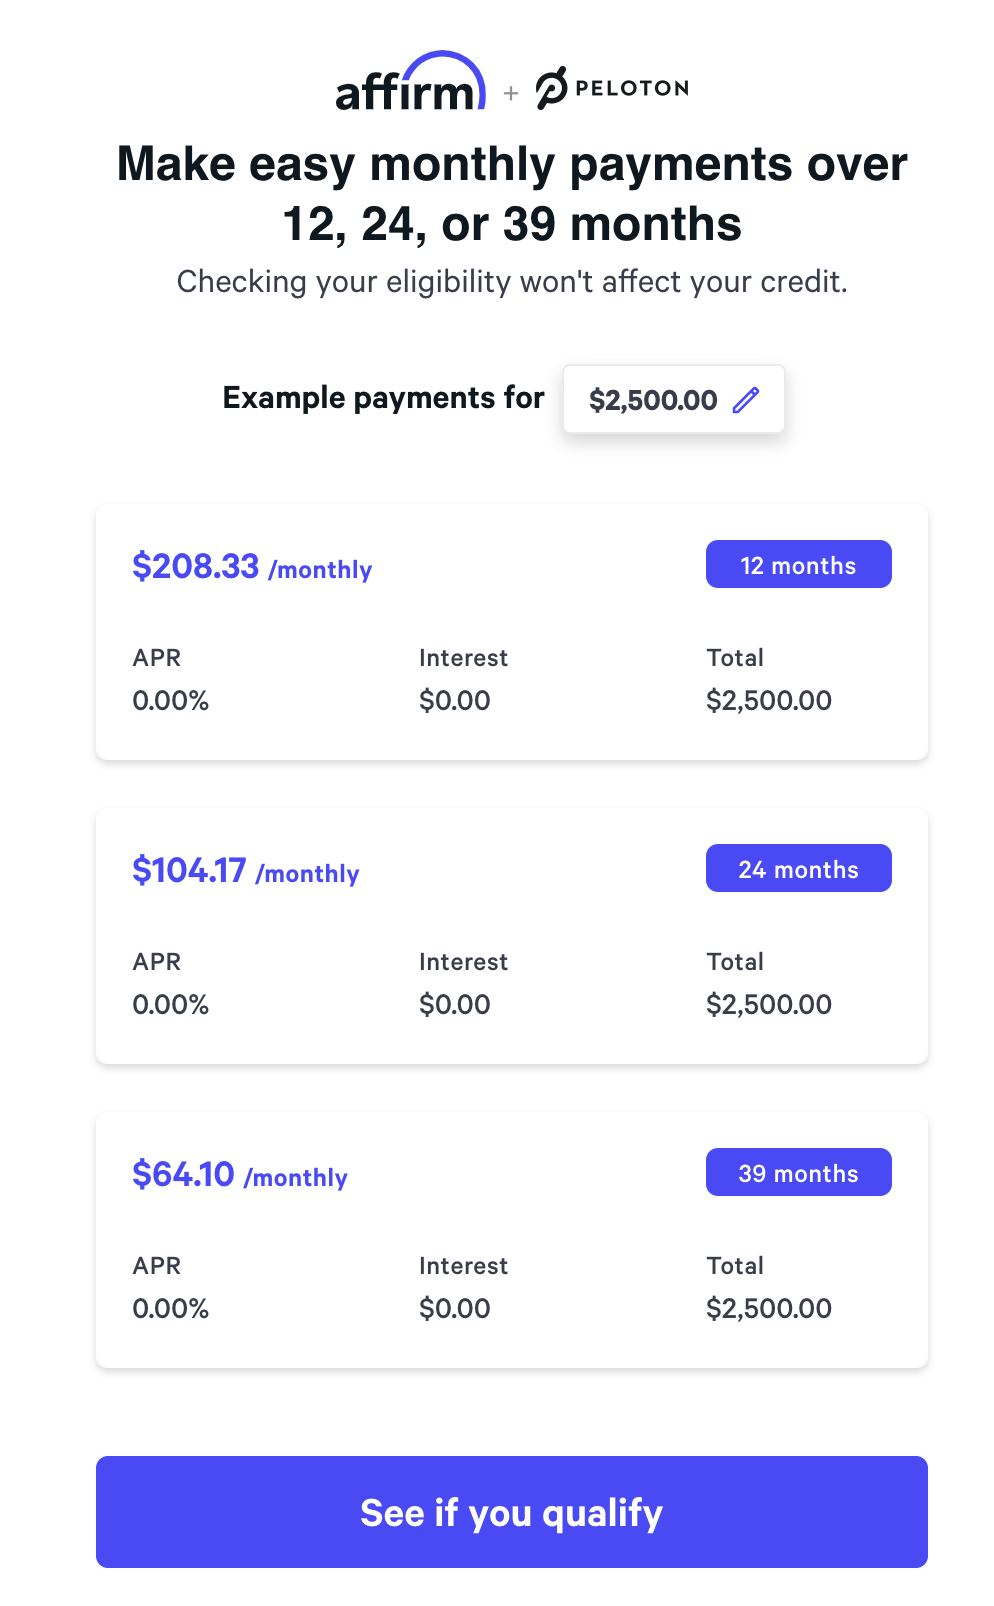Click the 12-month plan total $2,500.00

point(768,700)
